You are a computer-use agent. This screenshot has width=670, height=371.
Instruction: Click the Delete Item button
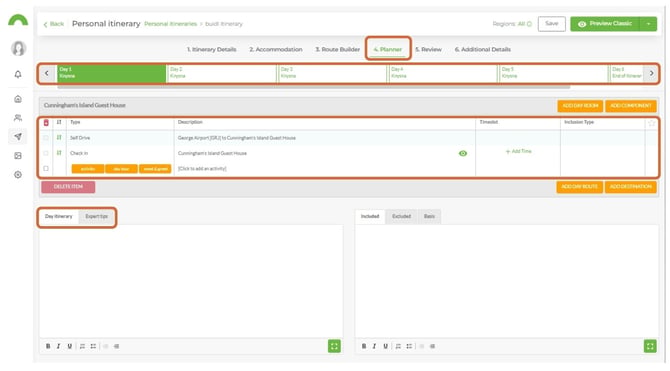[x=68, y=187]
